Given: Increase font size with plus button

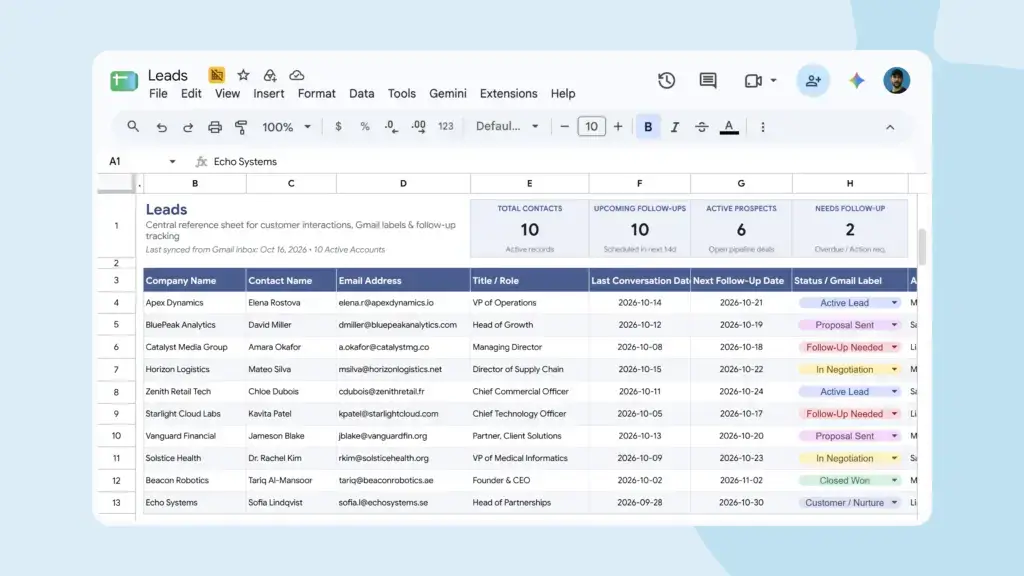Looking at the screenshot, I should [618, 127].
